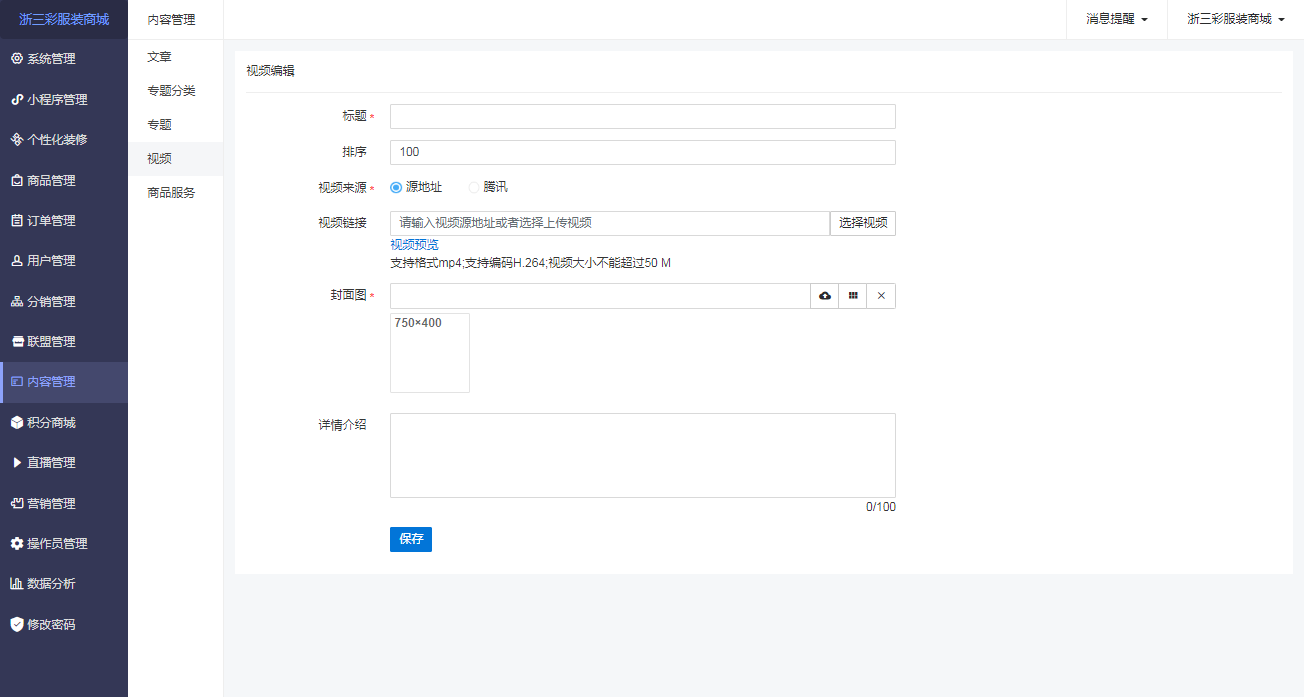Open 浙三彩服装商城 account dropdown in top bar

coord(1235,19)
